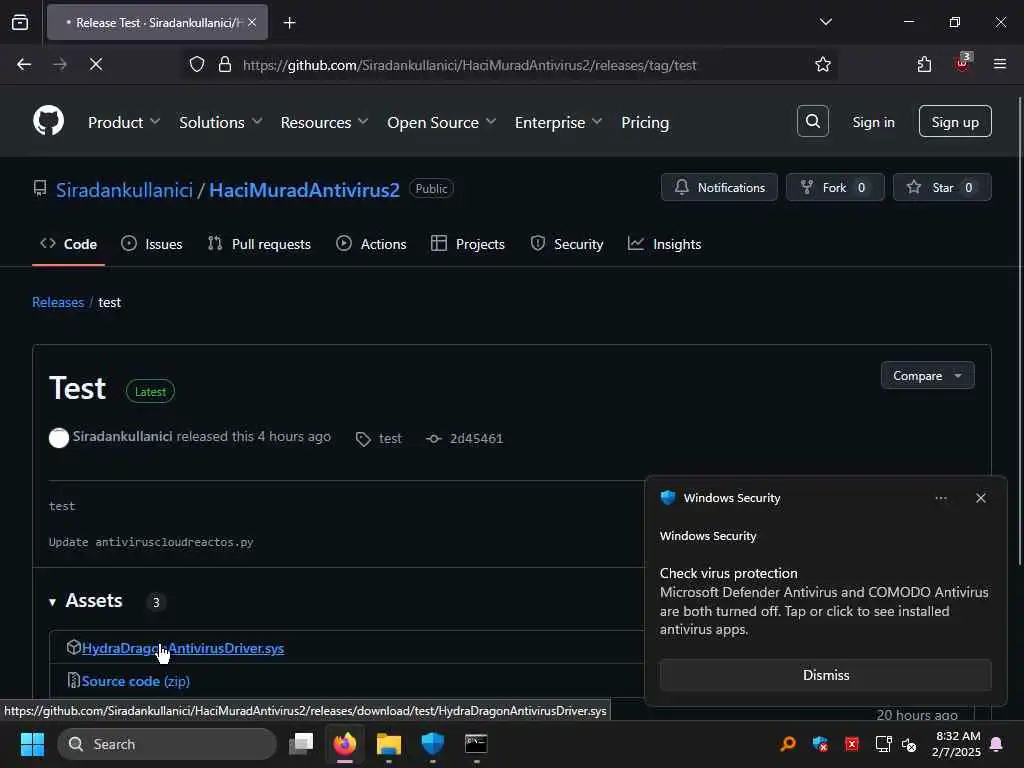The height and width of the screenshot is (768, 1024).
Task: Open the Pricing page
Action: [645, 122]
